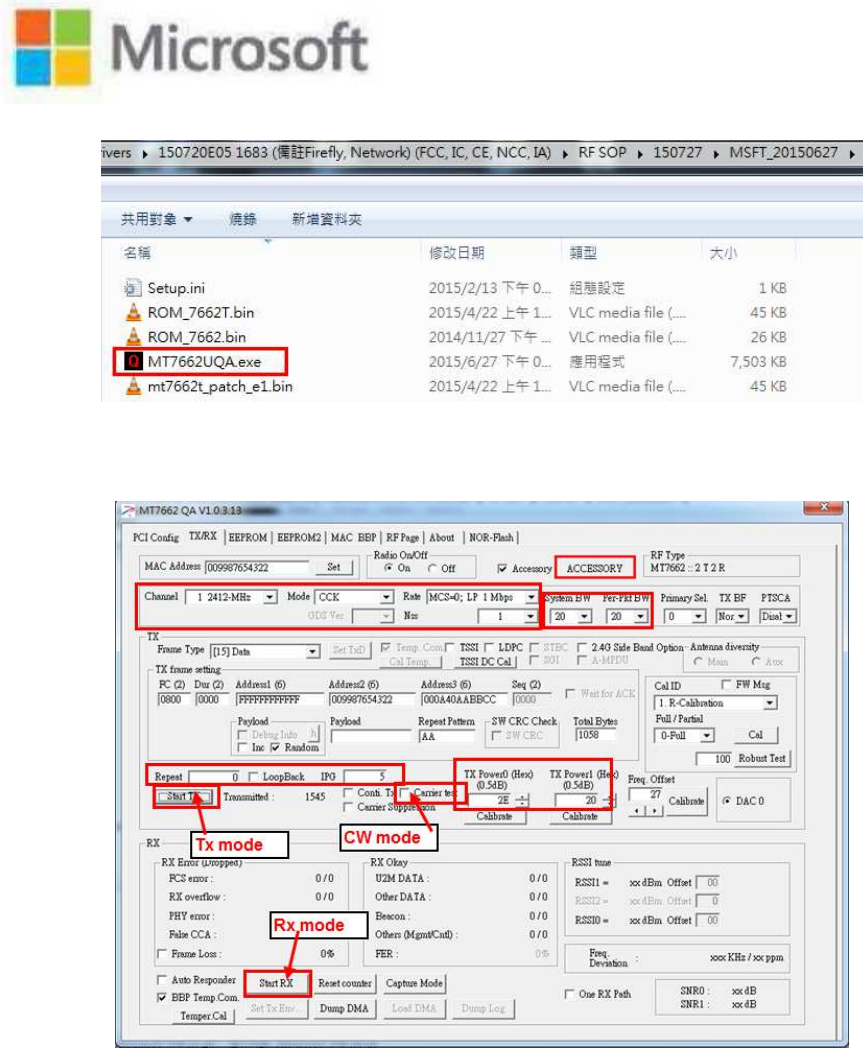The image size is (863, 1048).
Task: Click the Start TX button
Action: (184, 796)
